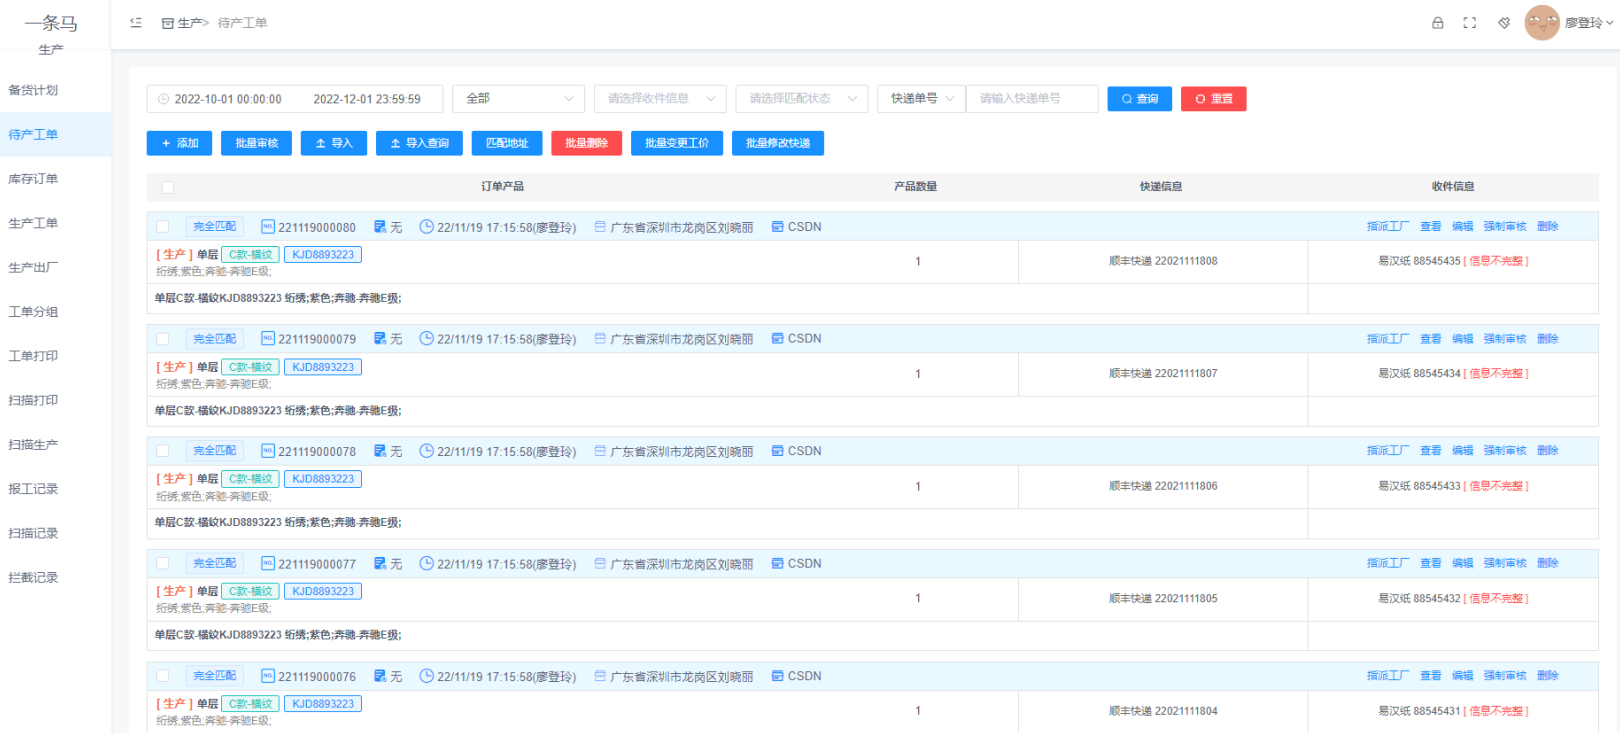The height and width of the screenshot is (733, 1620).
Task: Click 指派工厂 for order 221119000080
Action: (1388, 227)
